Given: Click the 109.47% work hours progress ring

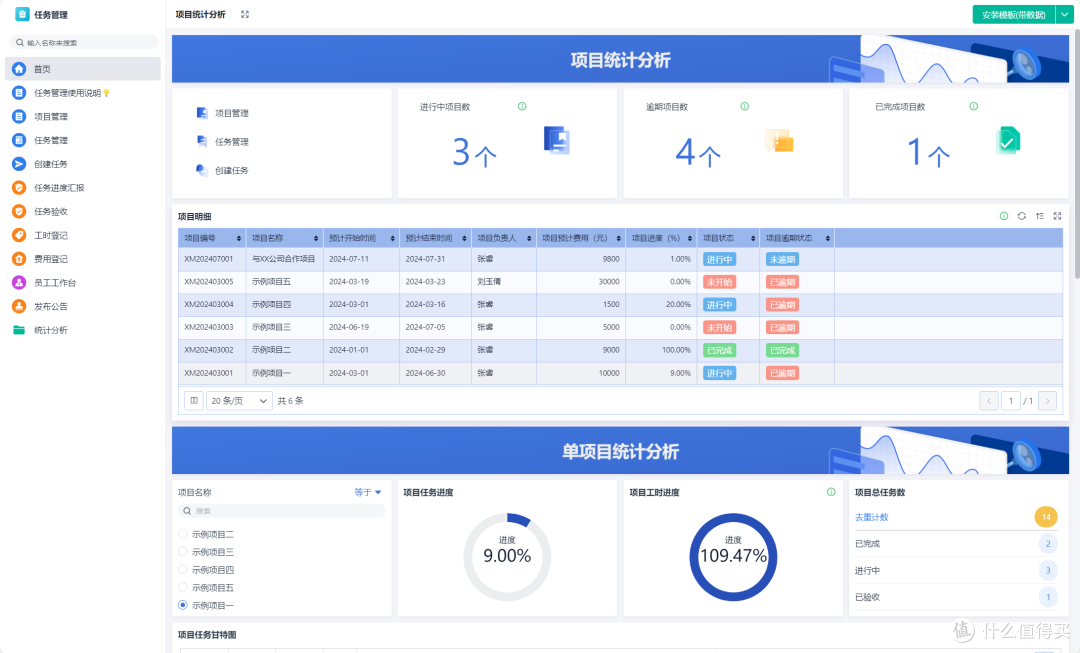Looking at the screenshot, I should [x=733, y=557].
